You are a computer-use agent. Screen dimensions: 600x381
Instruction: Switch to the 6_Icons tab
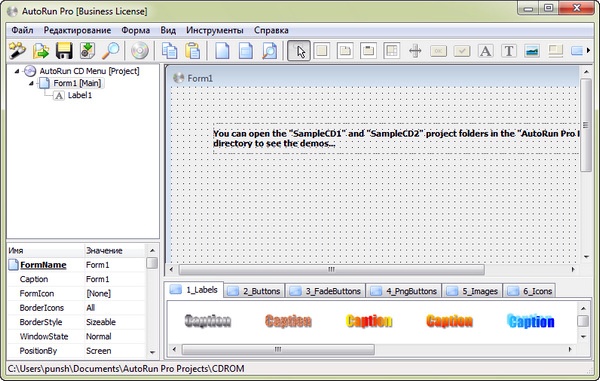coord(530,291)
